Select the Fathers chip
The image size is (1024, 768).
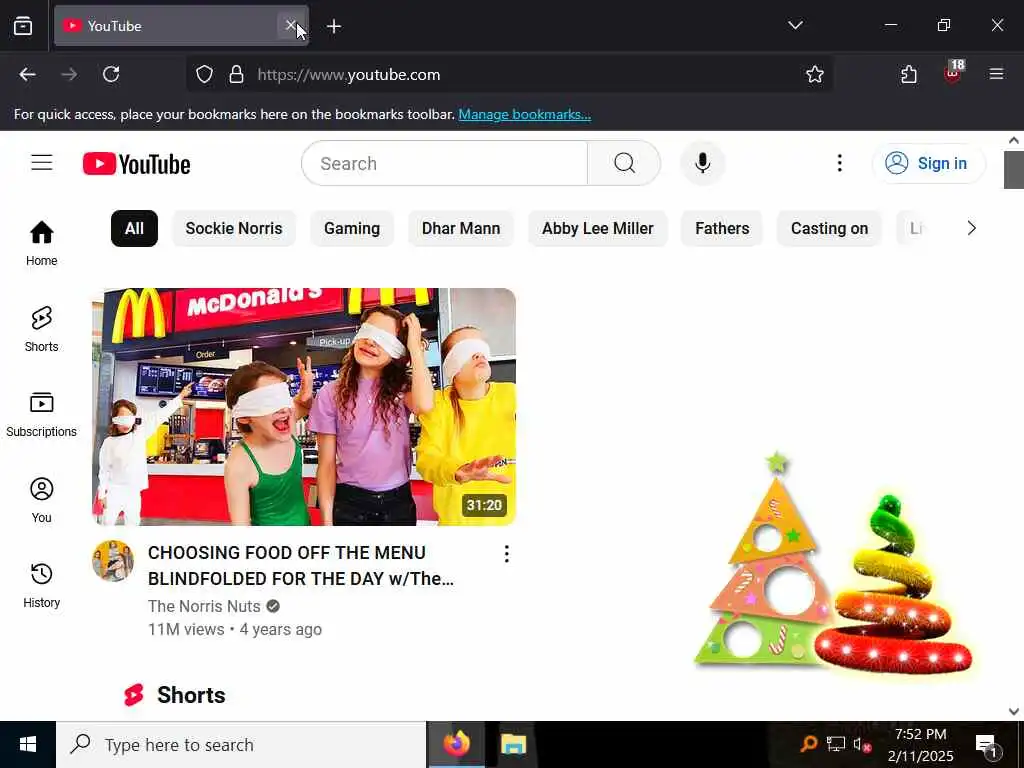[x=722, y=229]
